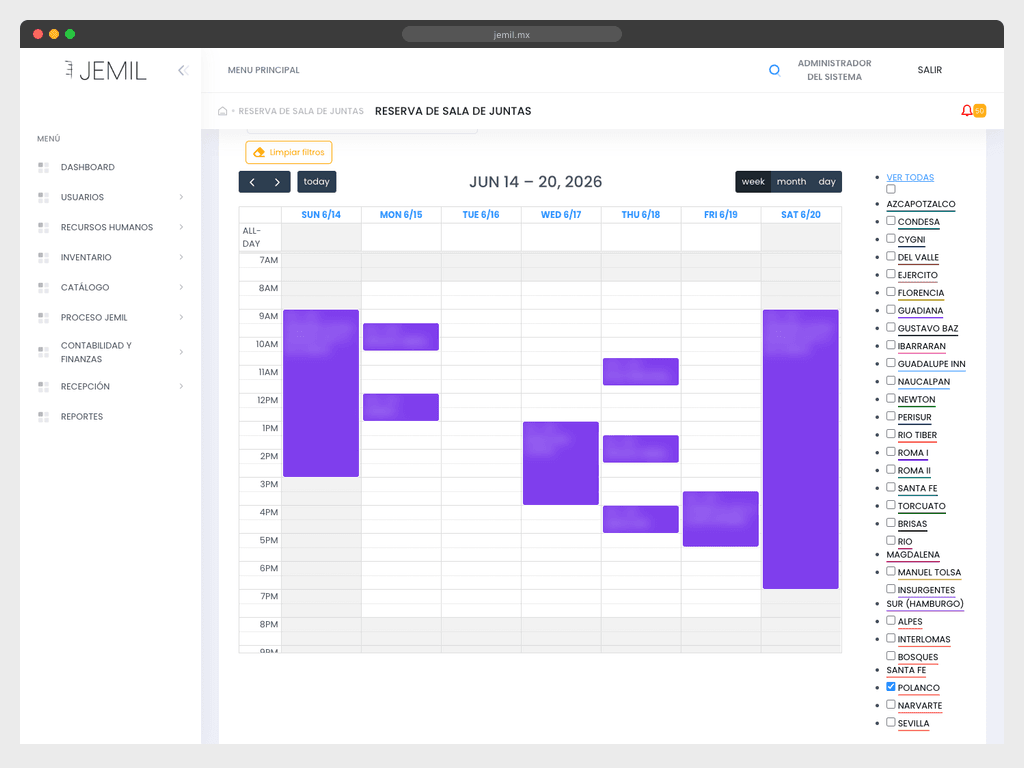Screen dimensions: 1024x768
Task: Expand the Proceso Jemil submenu chevron
Action: 182,317
